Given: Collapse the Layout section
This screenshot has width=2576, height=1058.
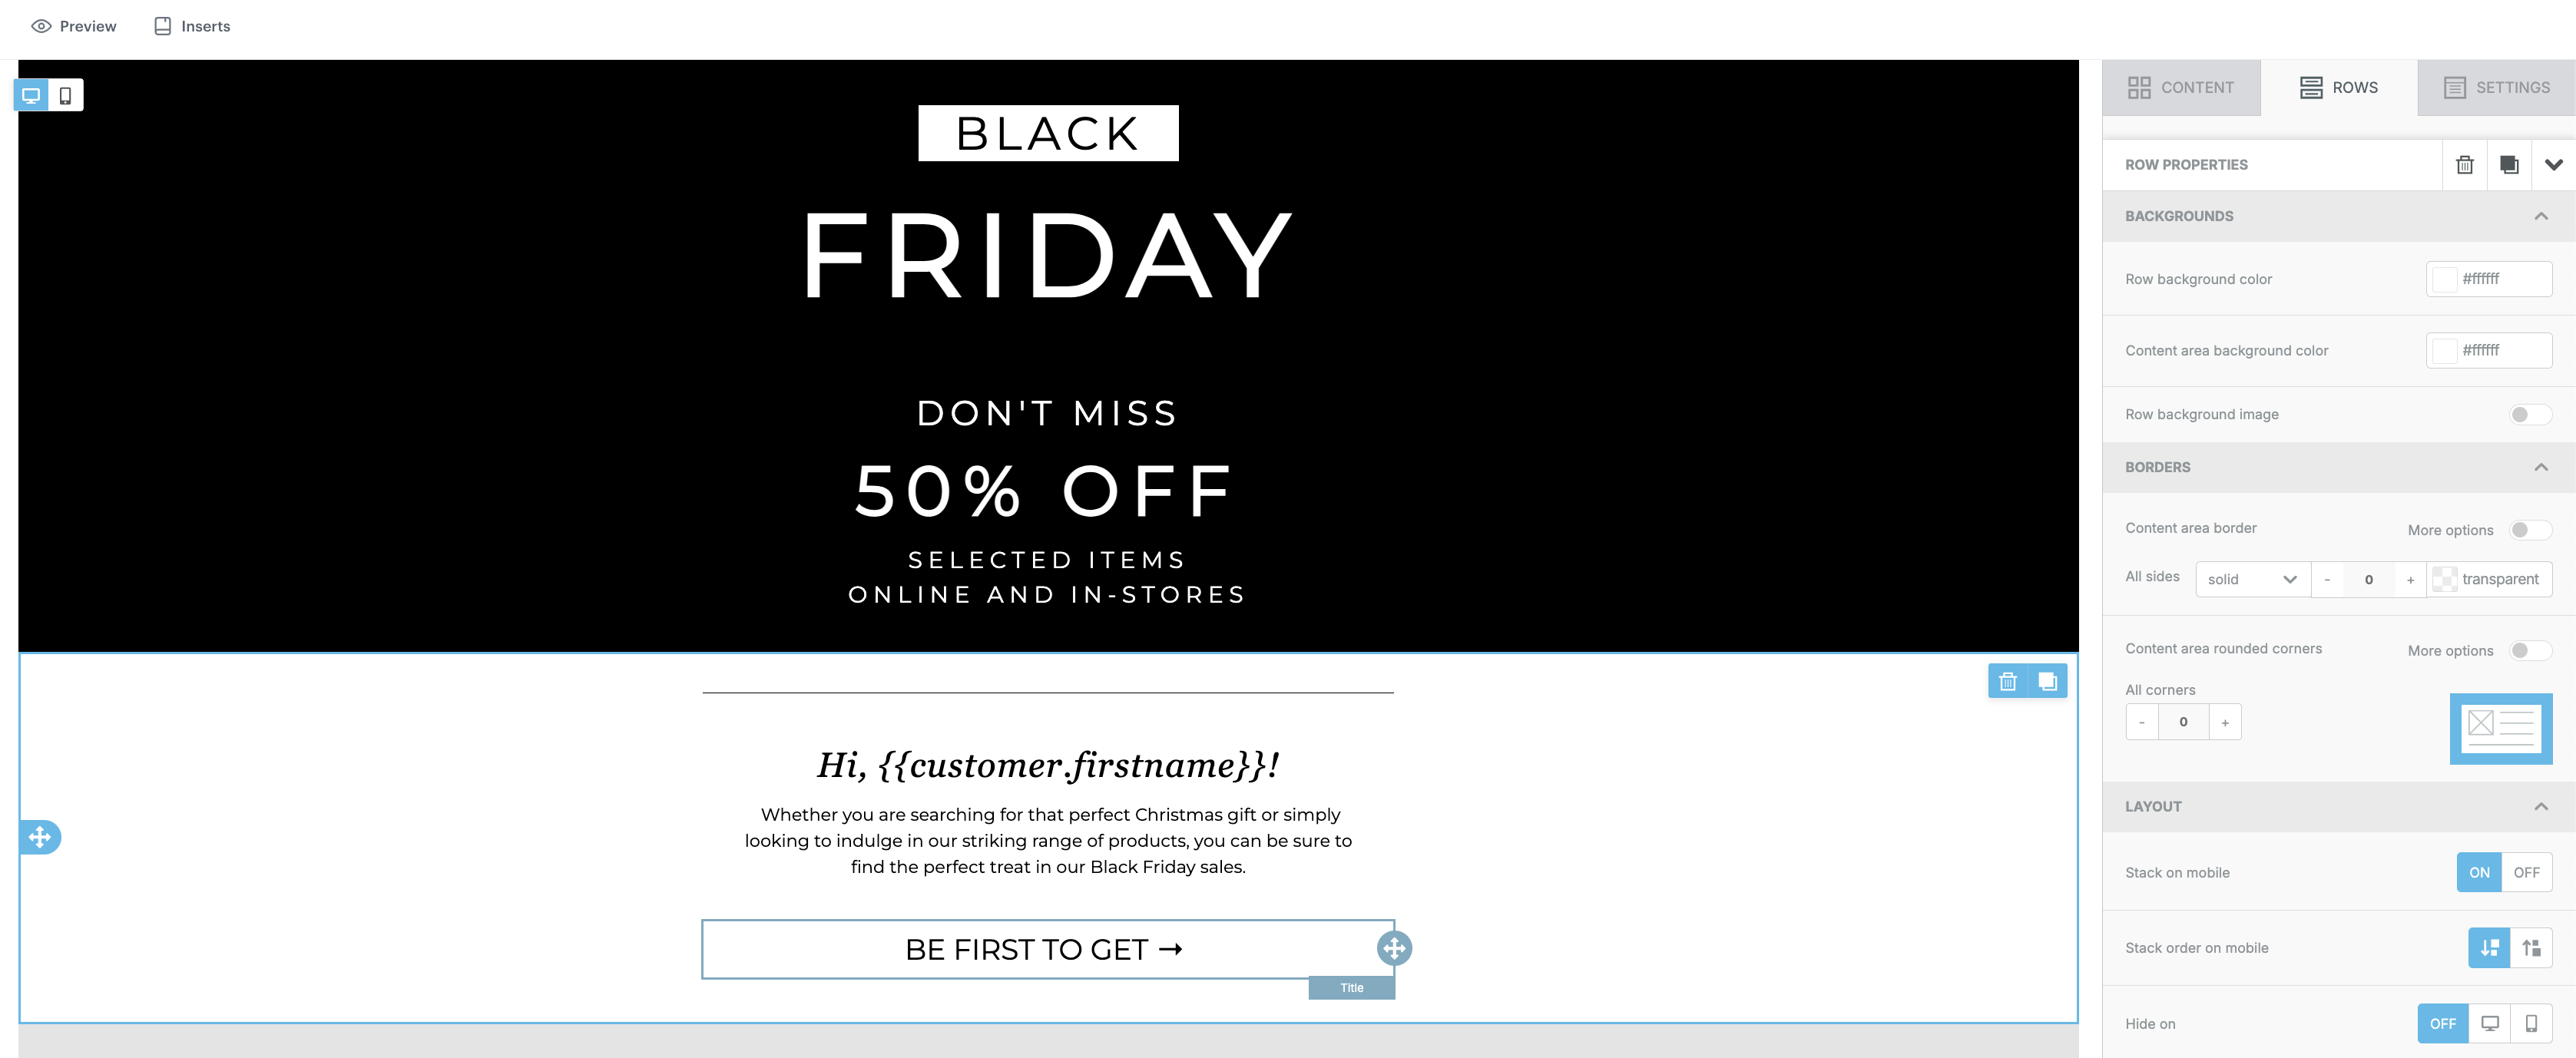Looking at the screenshot, I should [2540, 807].
